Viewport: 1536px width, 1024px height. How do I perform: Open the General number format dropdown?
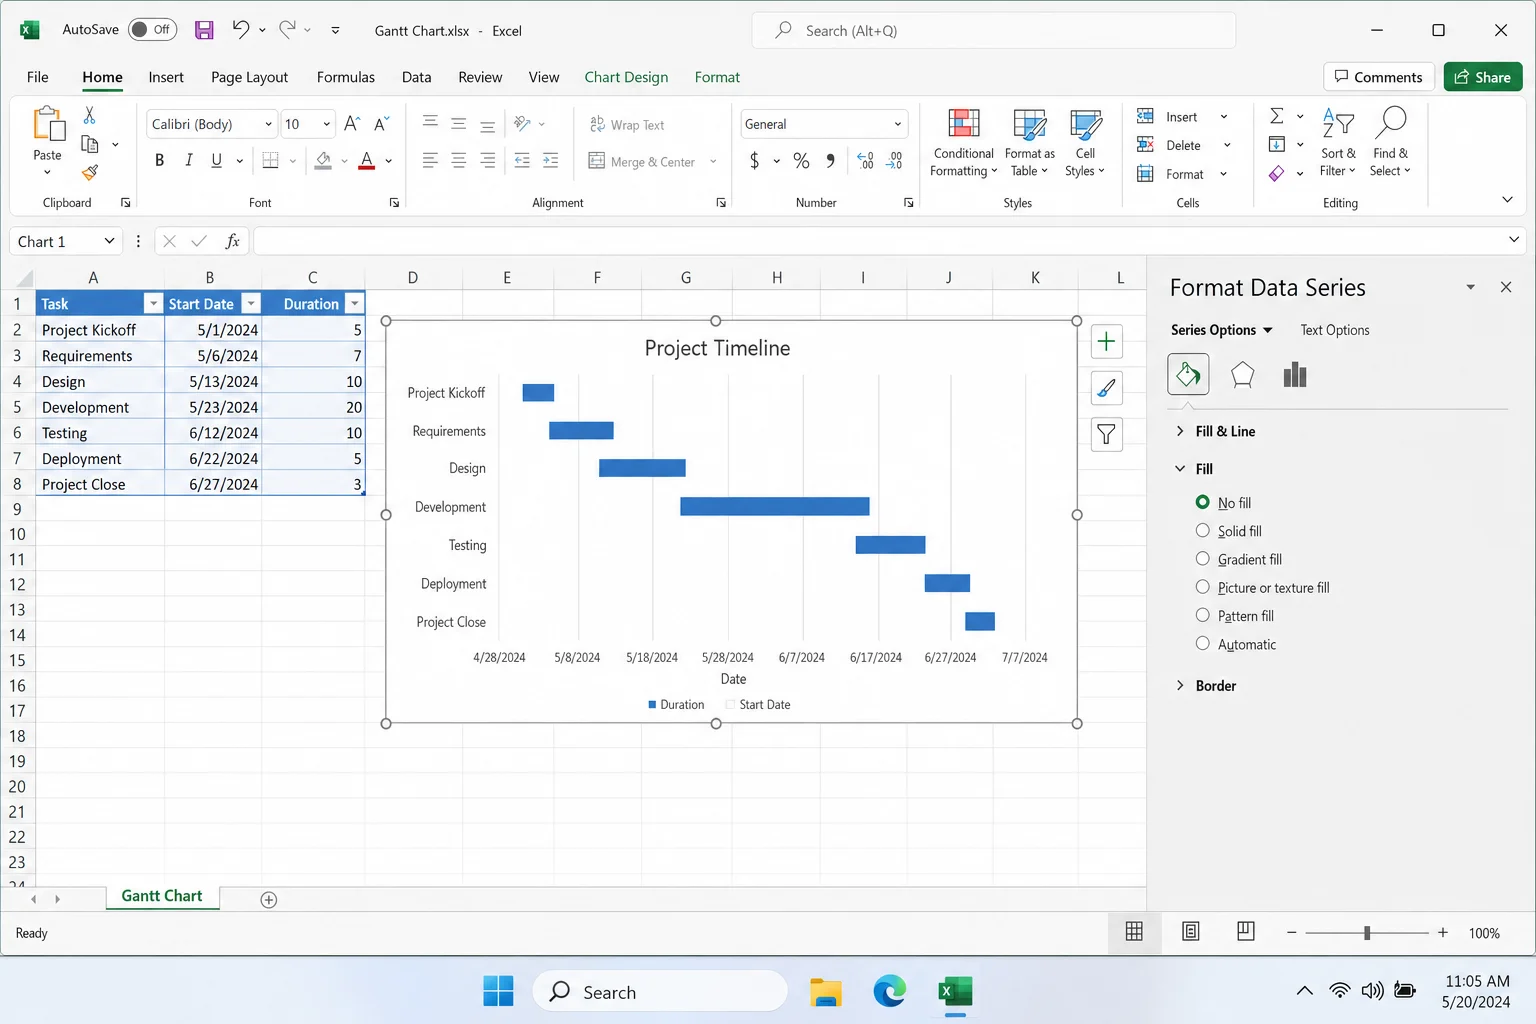[897, 124]
